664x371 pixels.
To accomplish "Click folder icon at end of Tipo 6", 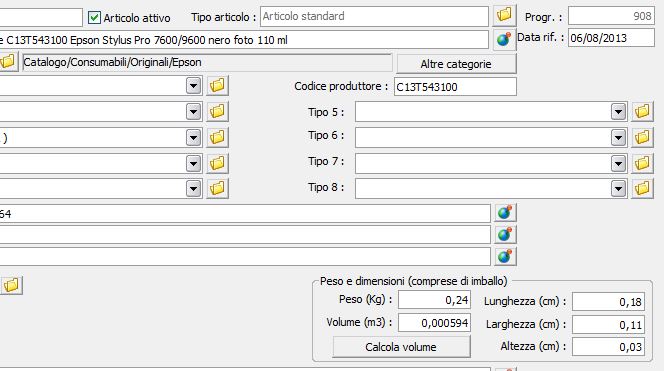I will click(642, 137).
